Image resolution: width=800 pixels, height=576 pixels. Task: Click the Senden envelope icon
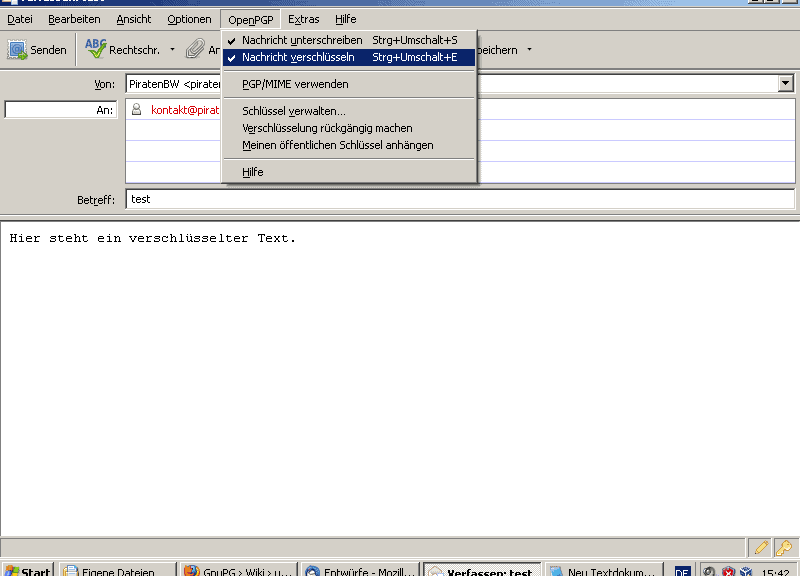click(x=17, y=49)
